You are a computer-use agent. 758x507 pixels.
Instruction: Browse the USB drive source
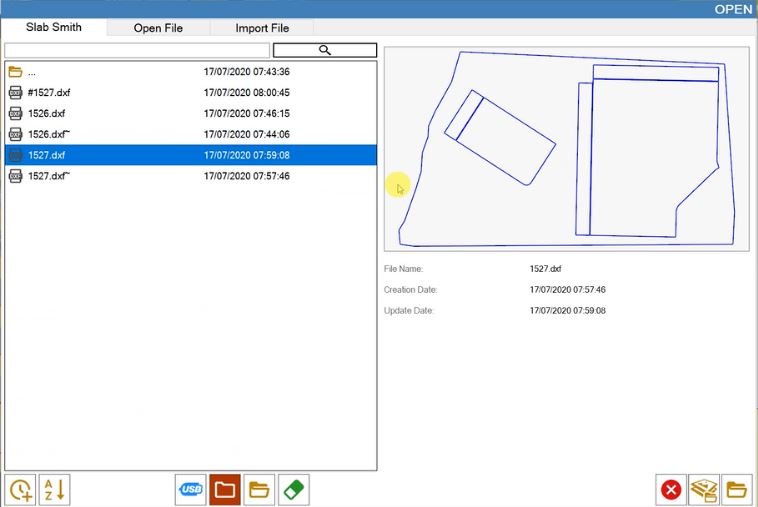190,490
